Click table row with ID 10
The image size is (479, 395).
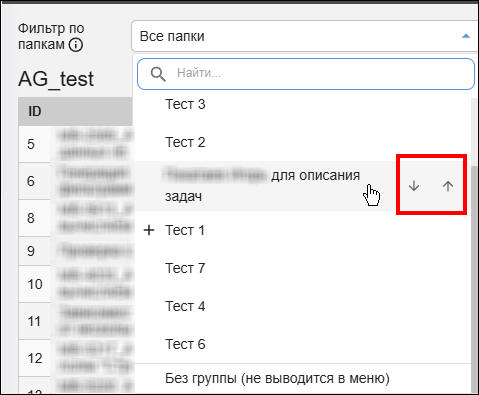(x=76, y=284)
